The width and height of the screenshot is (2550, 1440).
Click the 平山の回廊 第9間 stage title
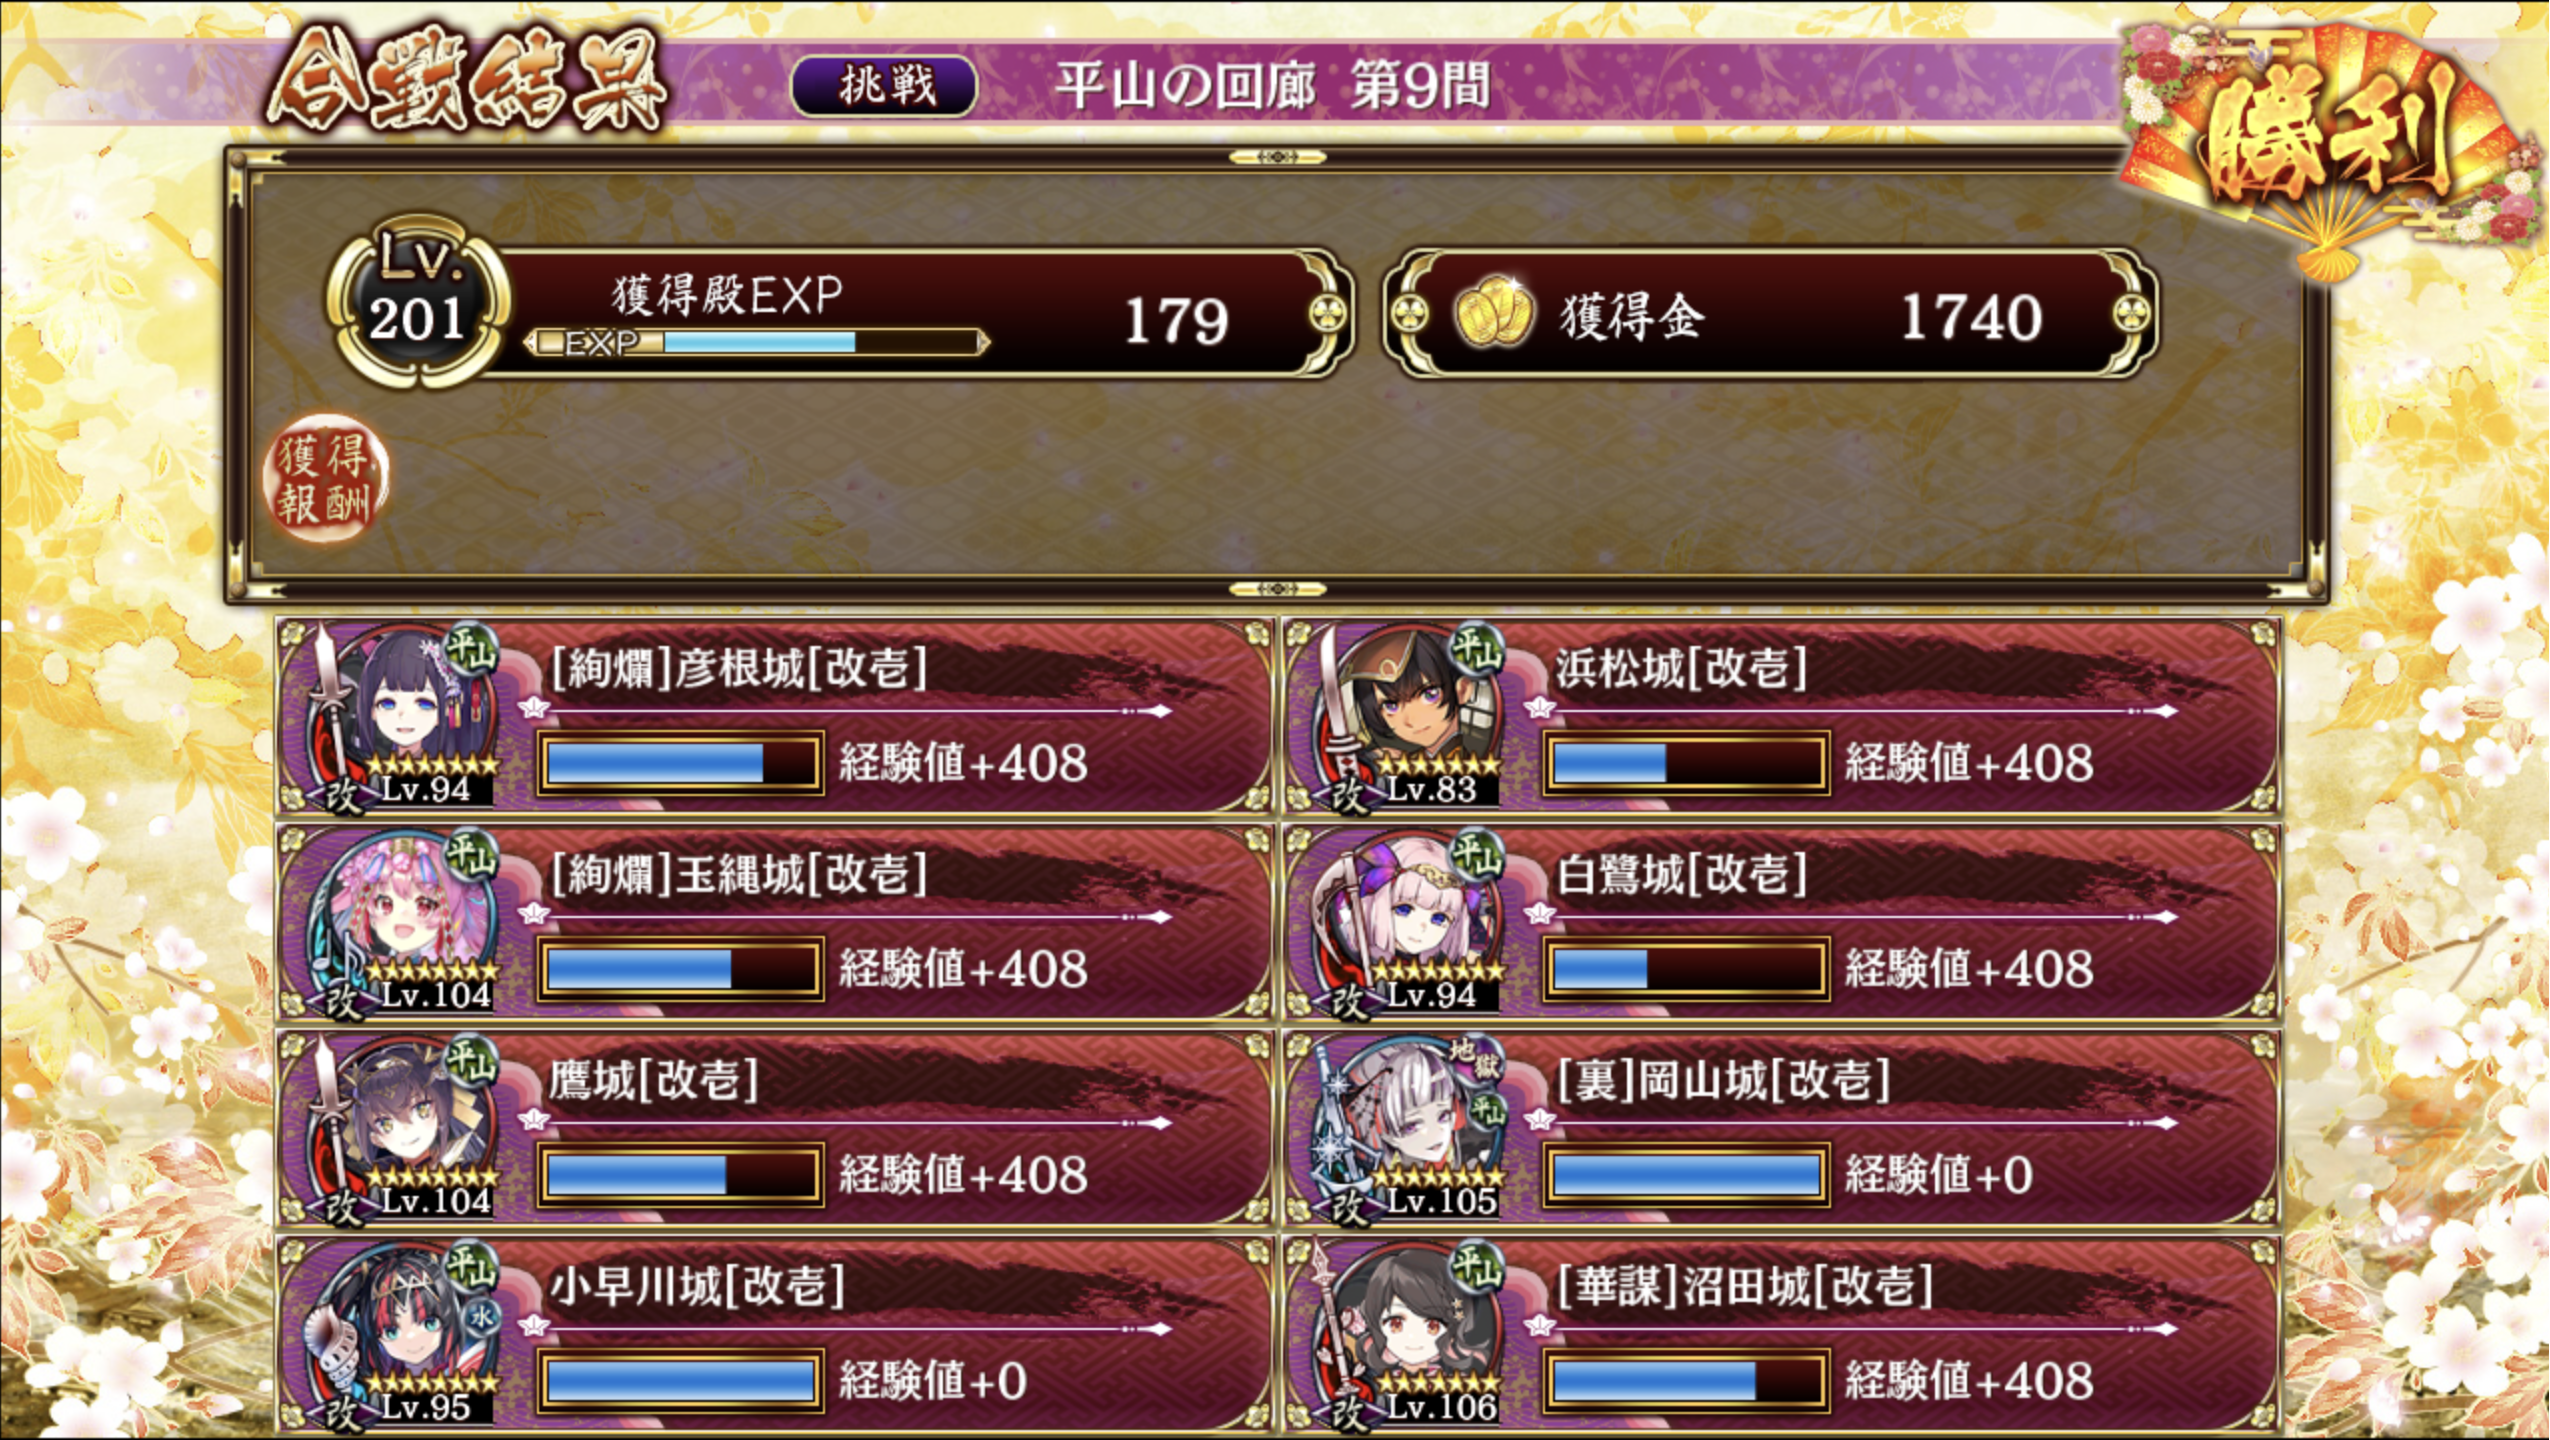(x=1272, y=86)
